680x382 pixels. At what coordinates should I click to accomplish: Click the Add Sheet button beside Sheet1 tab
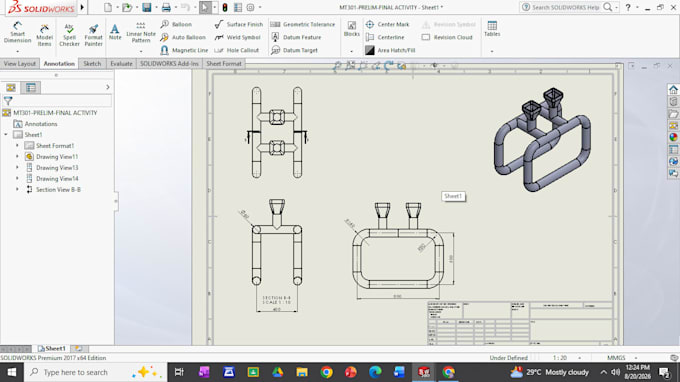(79, 349)
